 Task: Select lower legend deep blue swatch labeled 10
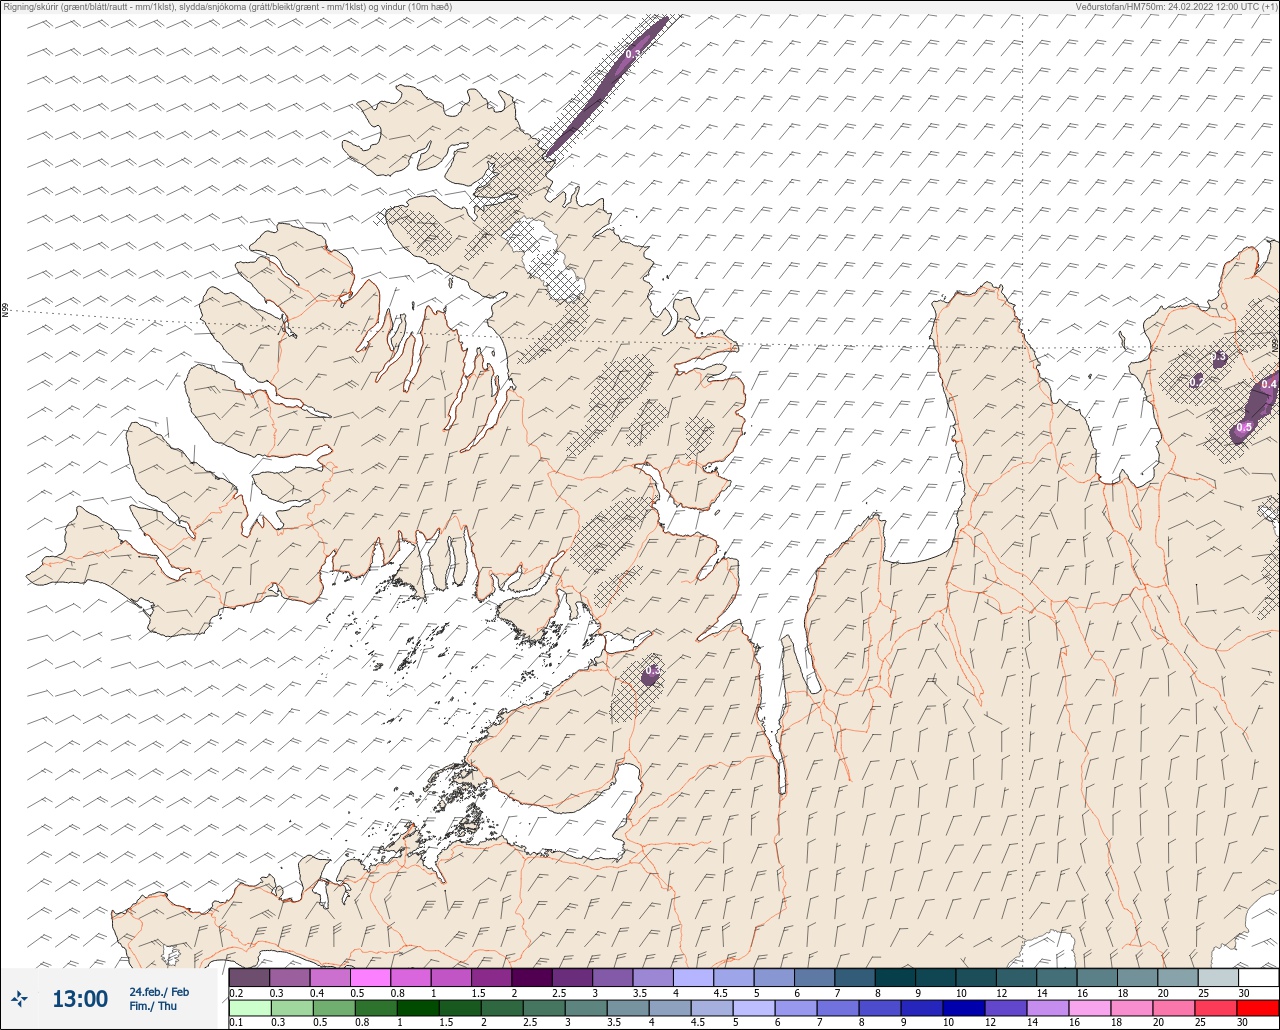tap(964, 1008)
